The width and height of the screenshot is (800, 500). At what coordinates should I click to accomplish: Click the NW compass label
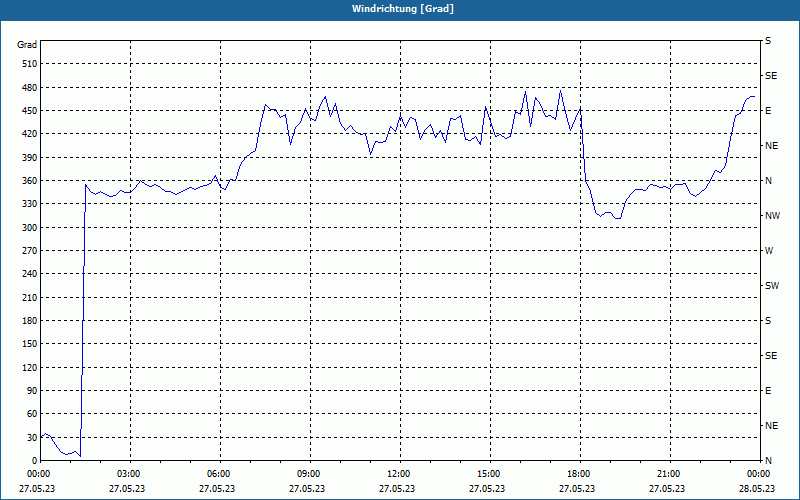[772, 216]
